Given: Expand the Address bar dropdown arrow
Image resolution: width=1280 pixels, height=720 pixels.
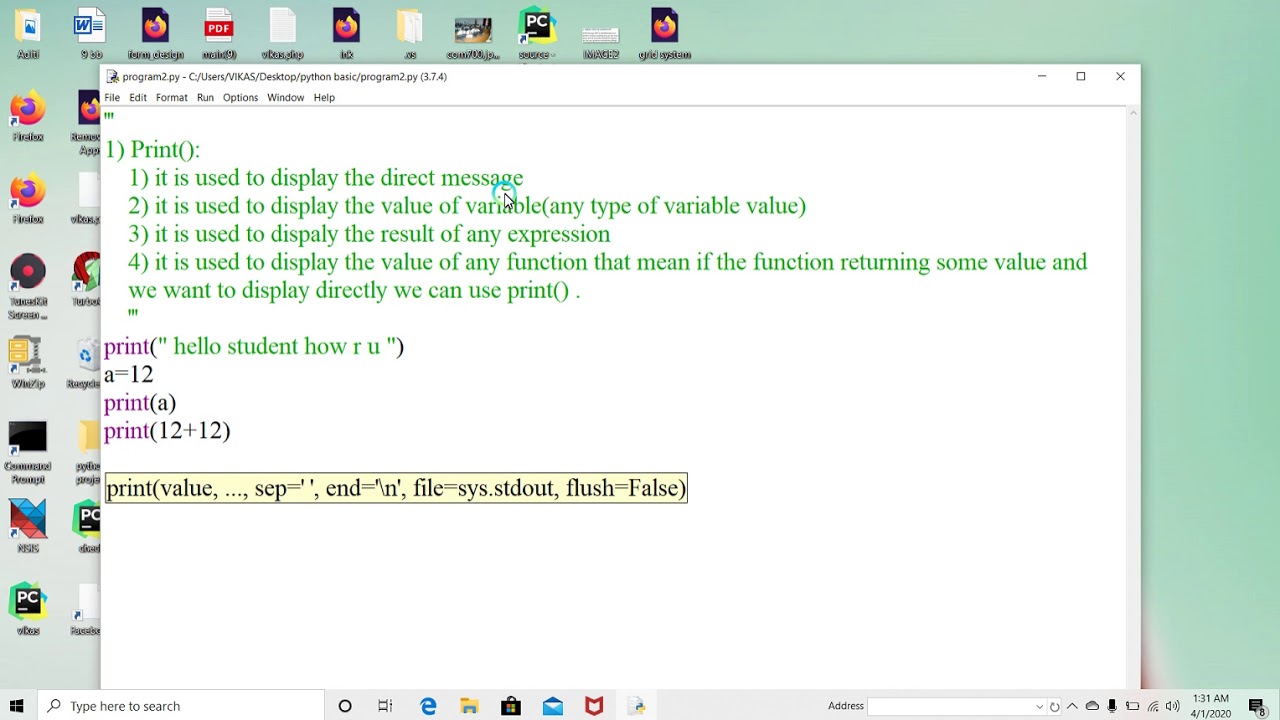Looking at the screenshot, I should [x=1039, y=706].
